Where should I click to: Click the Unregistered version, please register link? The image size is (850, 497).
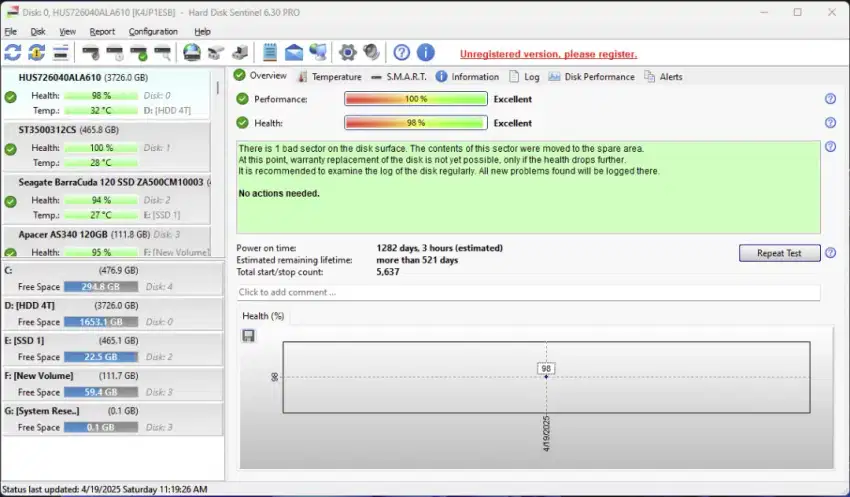pos(548,54)
